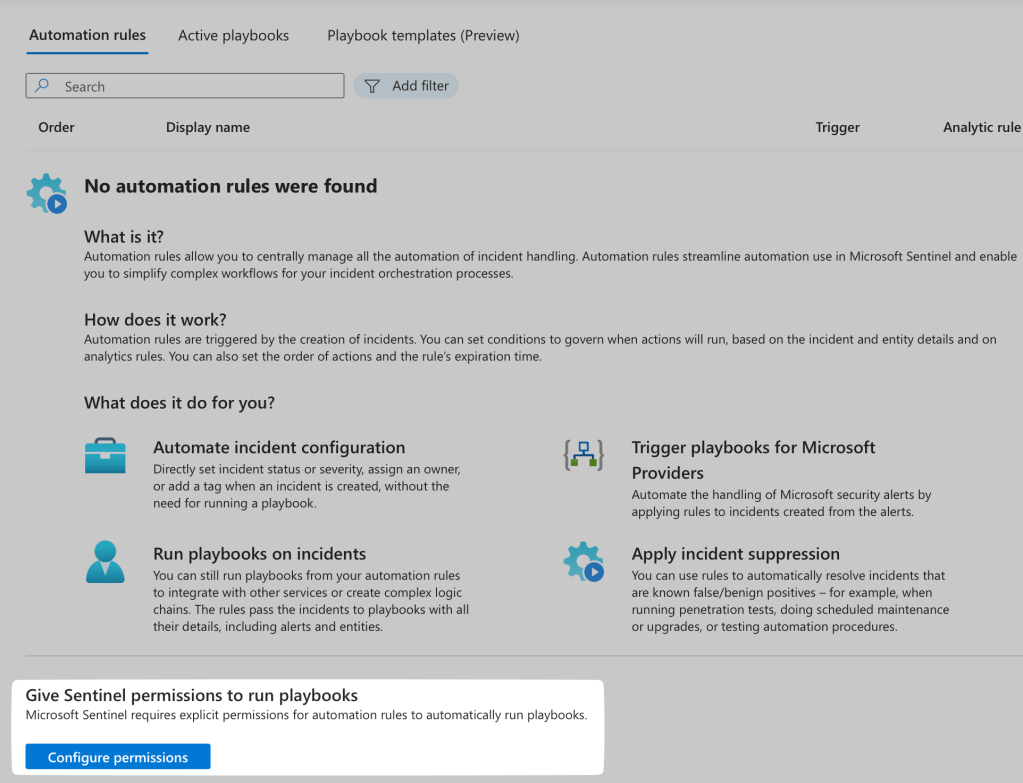Screen dimensions: 1023x783
Task: Open the Active playbooks tab
Action: point(233,35)
